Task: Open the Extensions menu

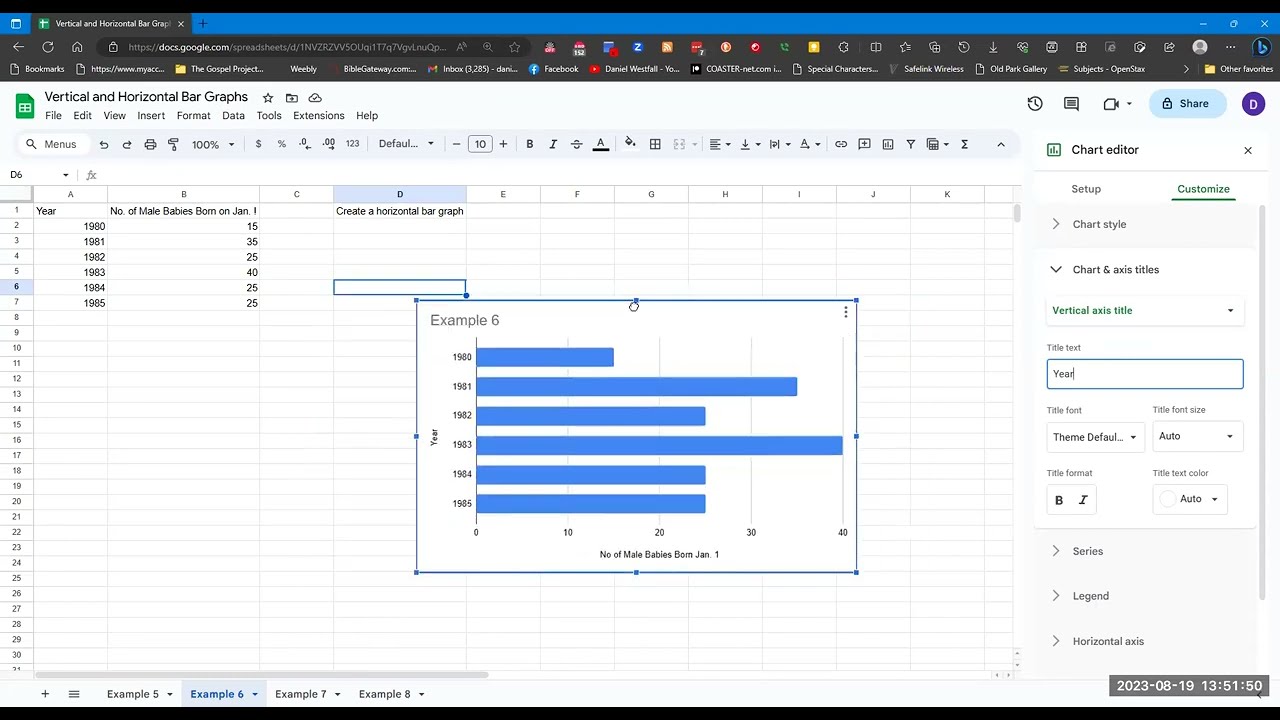Action: tap(318, 116)
